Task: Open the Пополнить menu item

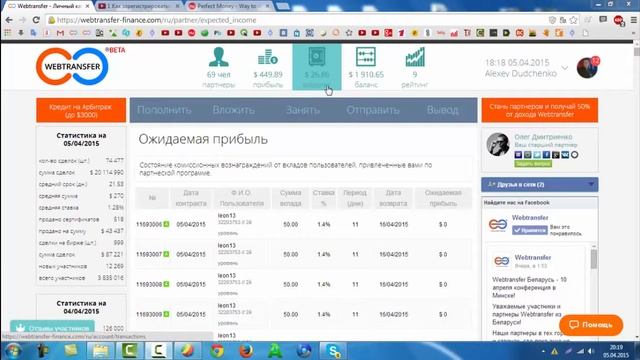Action: tap(164, 110)
